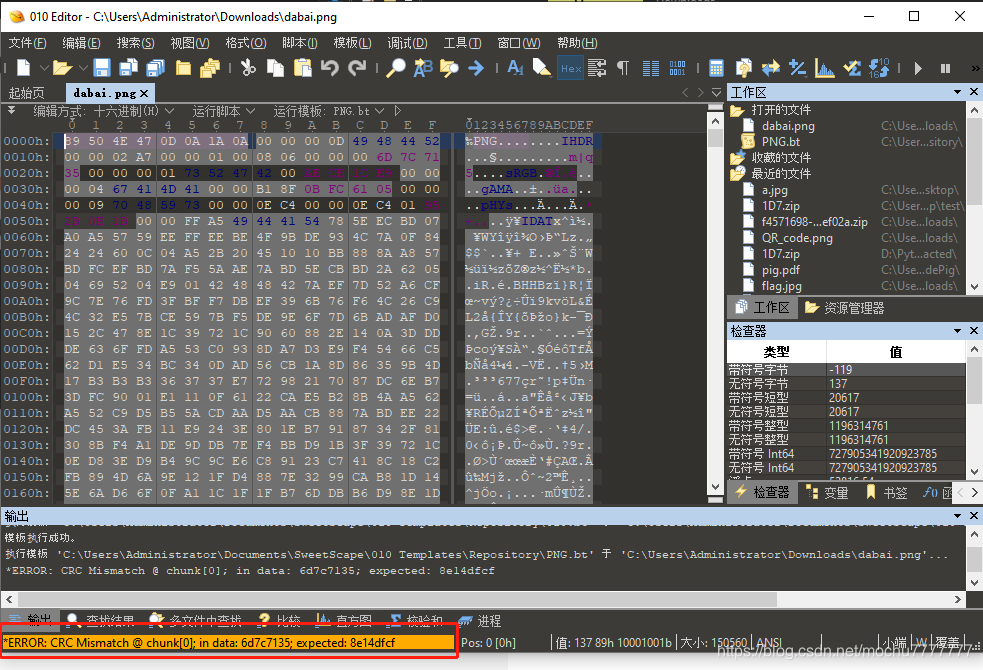
Task: Save the file with the floppy disk icon
Action: 102,68
